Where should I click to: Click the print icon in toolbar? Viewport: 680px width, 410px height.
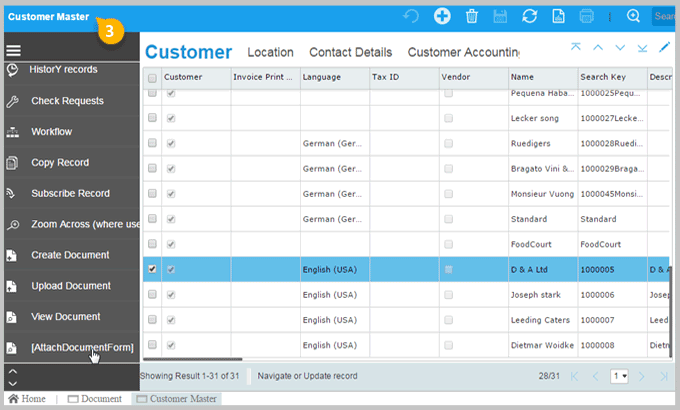pos(587,16)
